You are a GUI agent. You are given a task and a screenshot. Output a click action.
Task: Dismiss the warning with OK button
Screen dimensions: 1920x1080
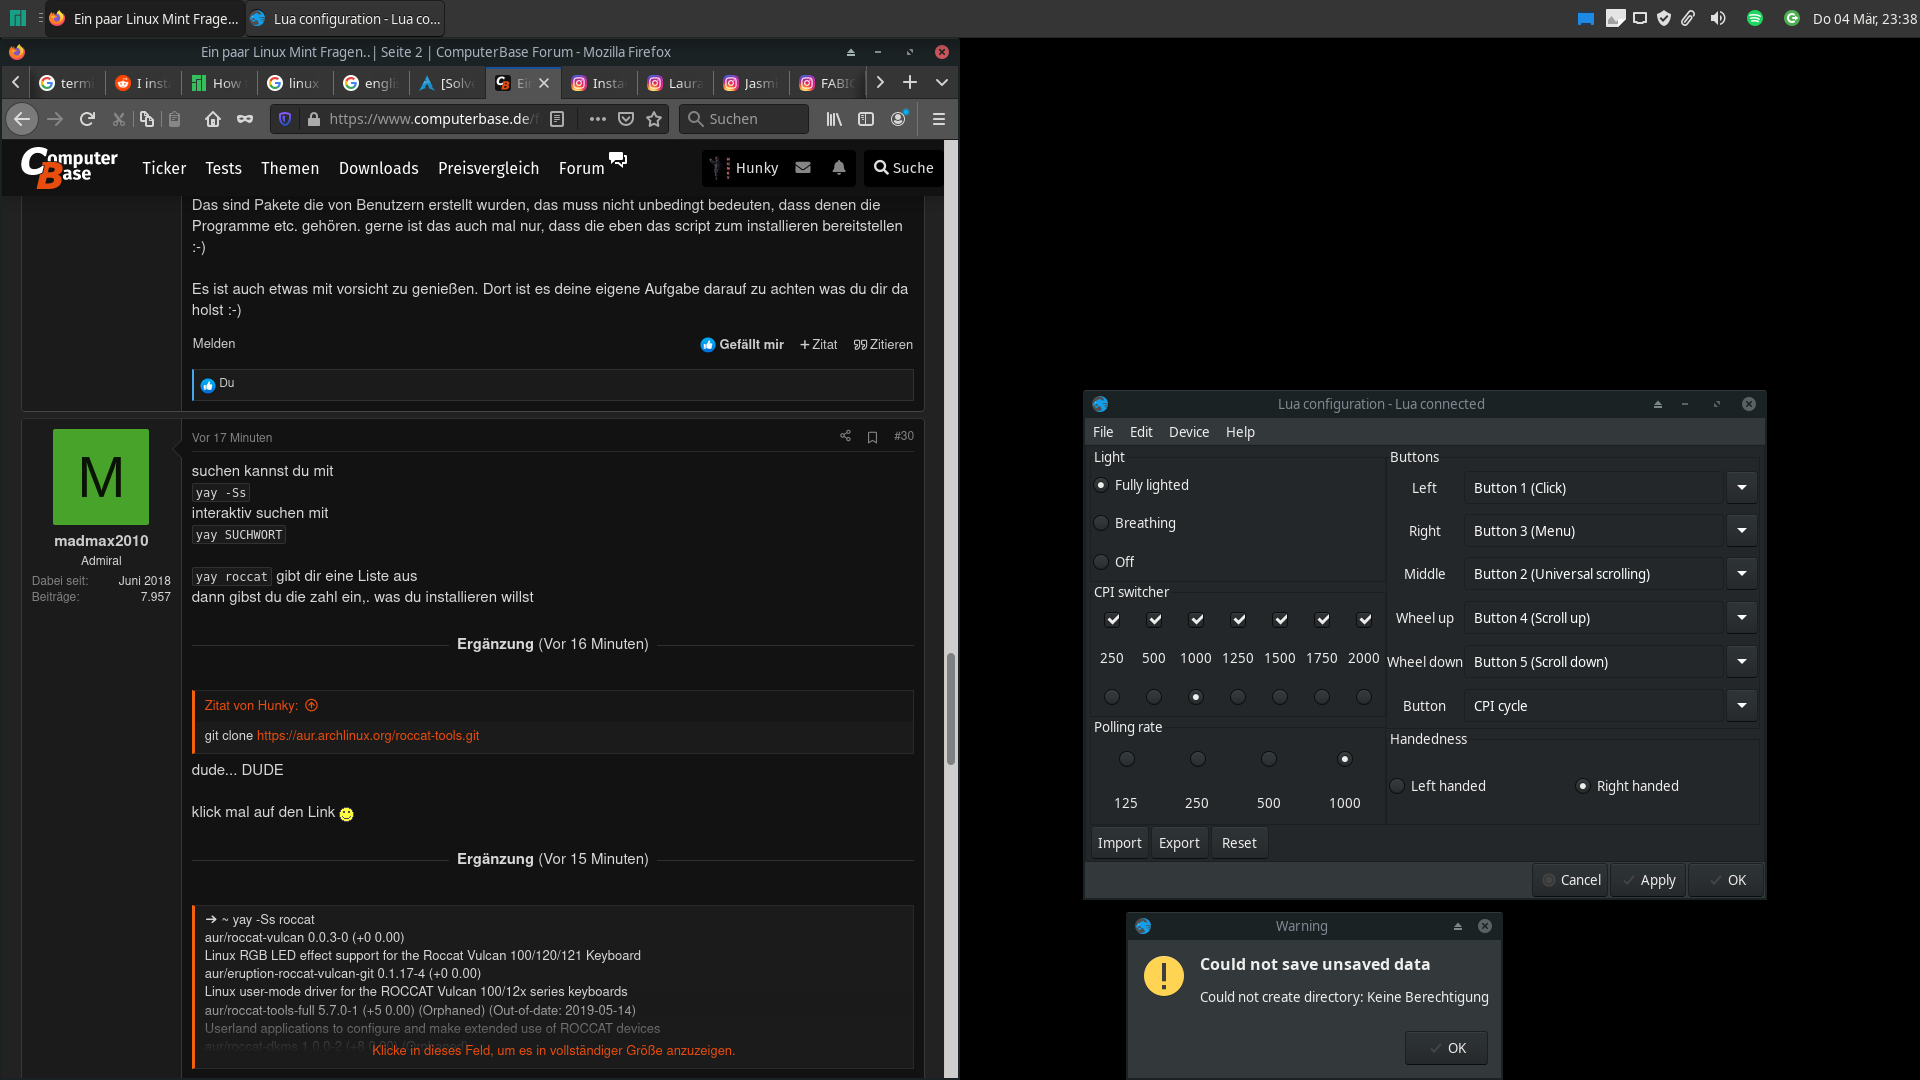pos(1446,1048)
